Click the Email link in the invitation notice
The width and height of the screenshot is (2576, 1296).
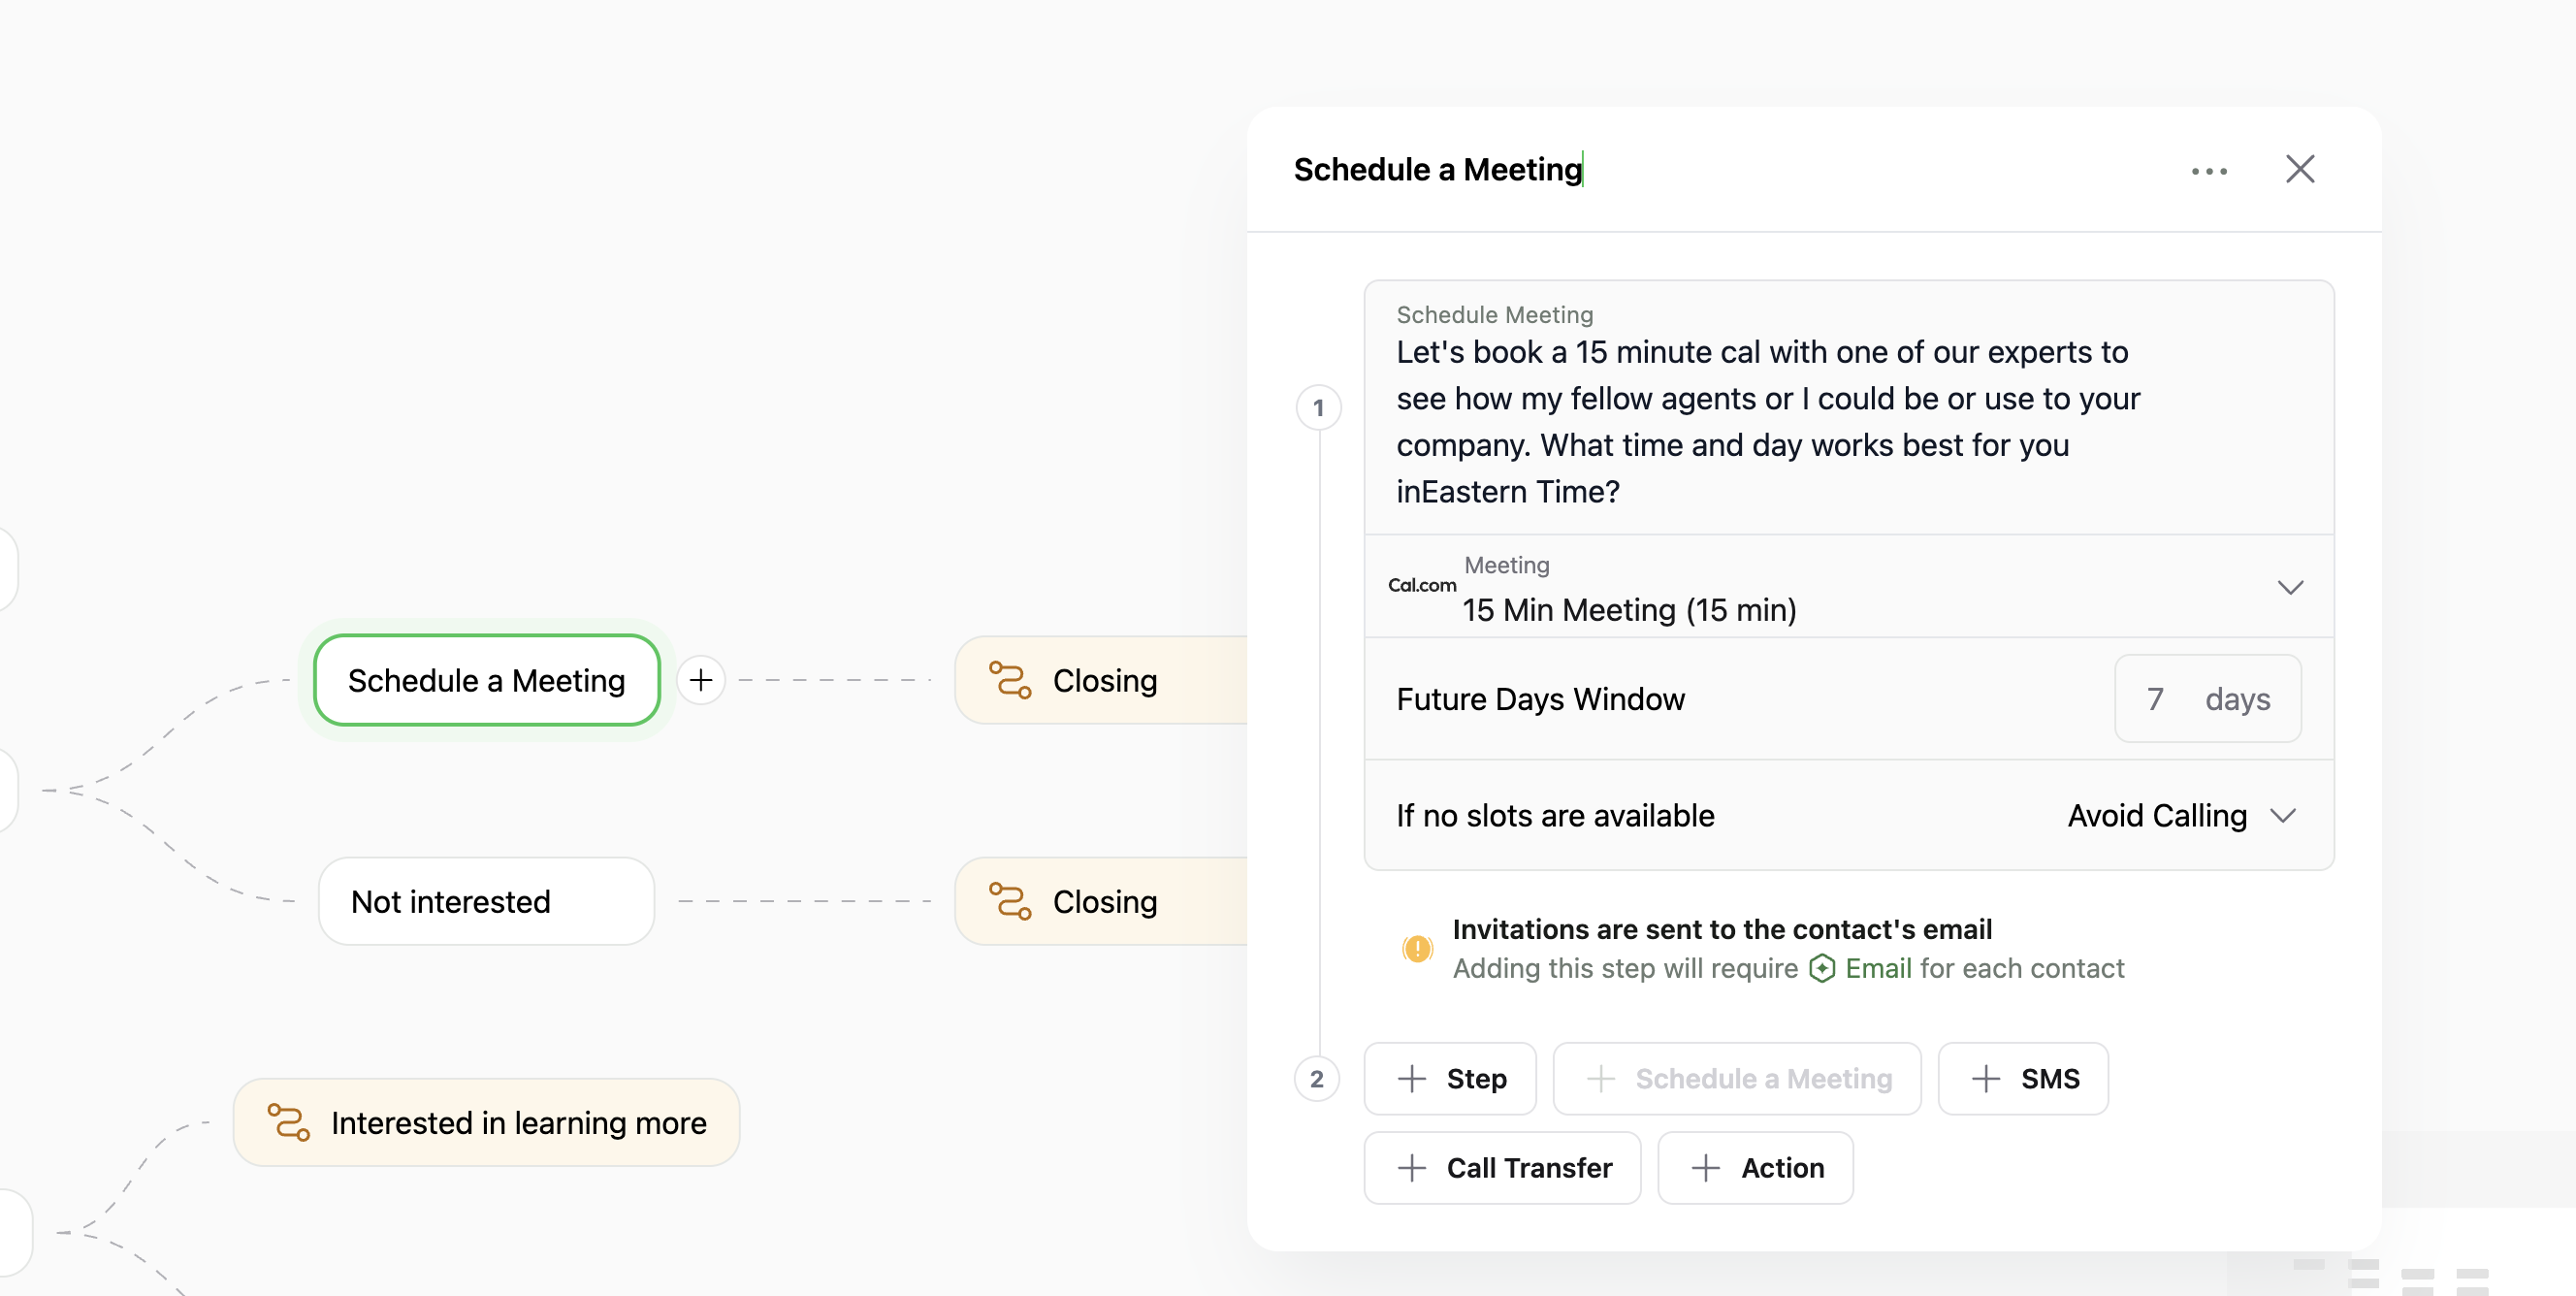point(1878,968)
